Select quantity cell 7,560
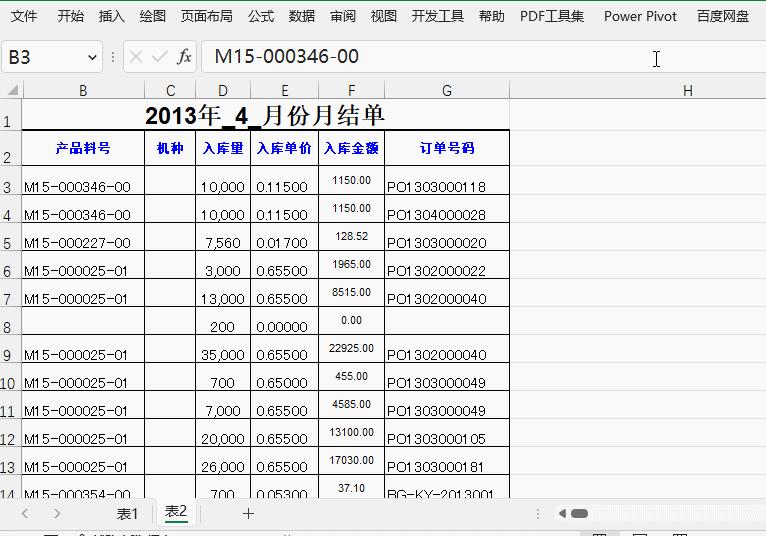Screen dimensions: 766x536 click(x=223, y=237)
